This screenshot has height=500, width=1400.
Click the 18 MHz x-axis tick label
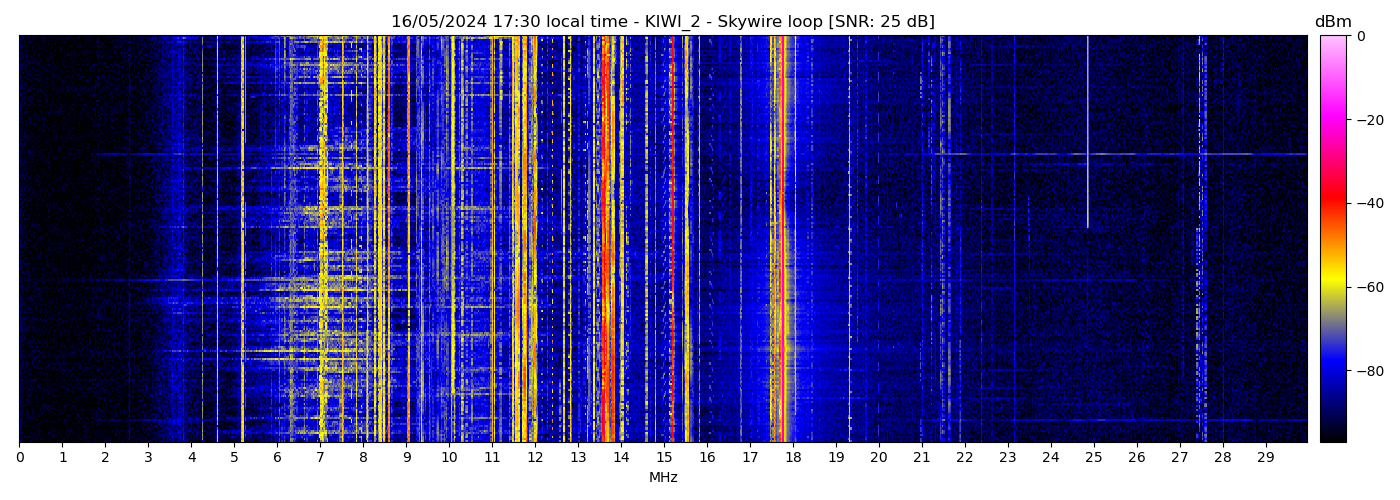click(x=793, y=458)
